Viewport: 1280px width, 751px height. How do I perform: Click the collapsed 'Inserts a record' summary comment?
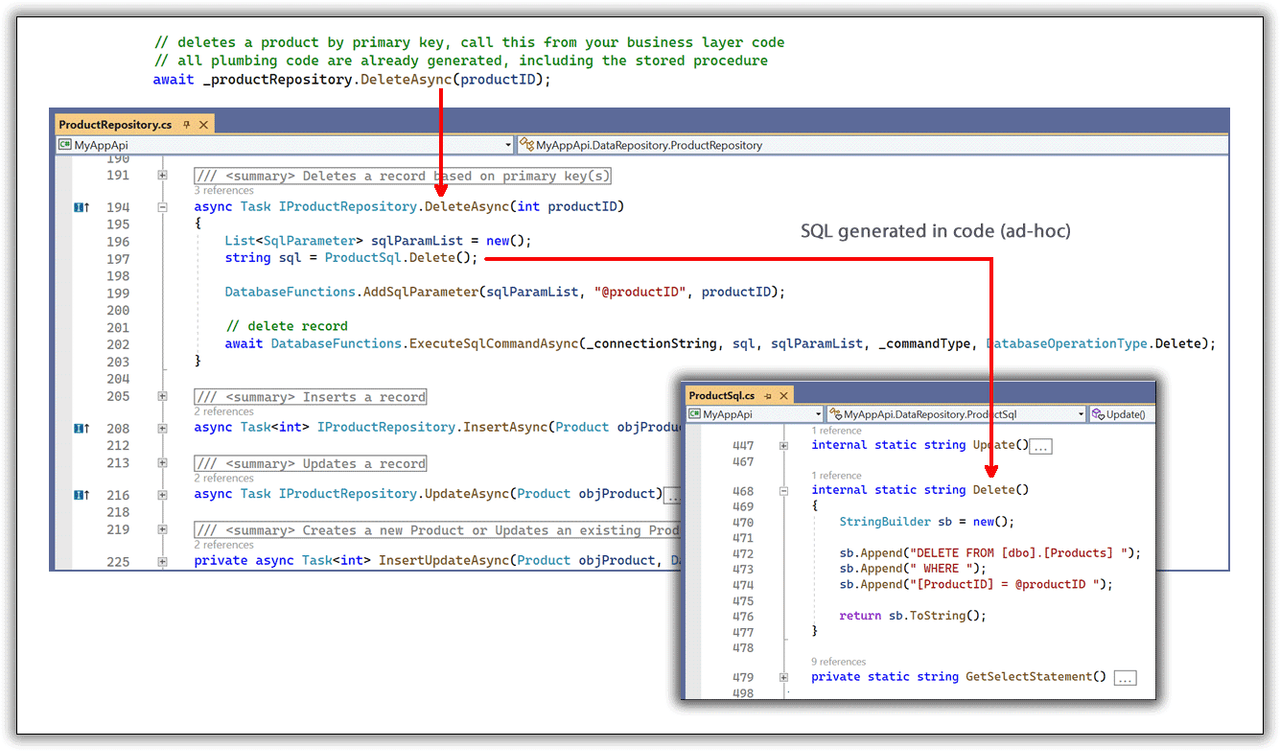coord(310,397)
